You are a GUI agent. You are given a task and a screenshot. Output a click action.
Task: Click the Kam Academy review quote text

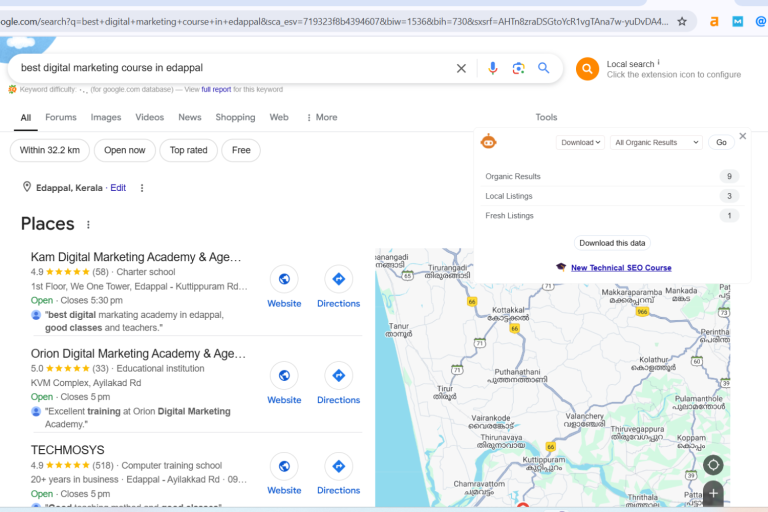134,321
